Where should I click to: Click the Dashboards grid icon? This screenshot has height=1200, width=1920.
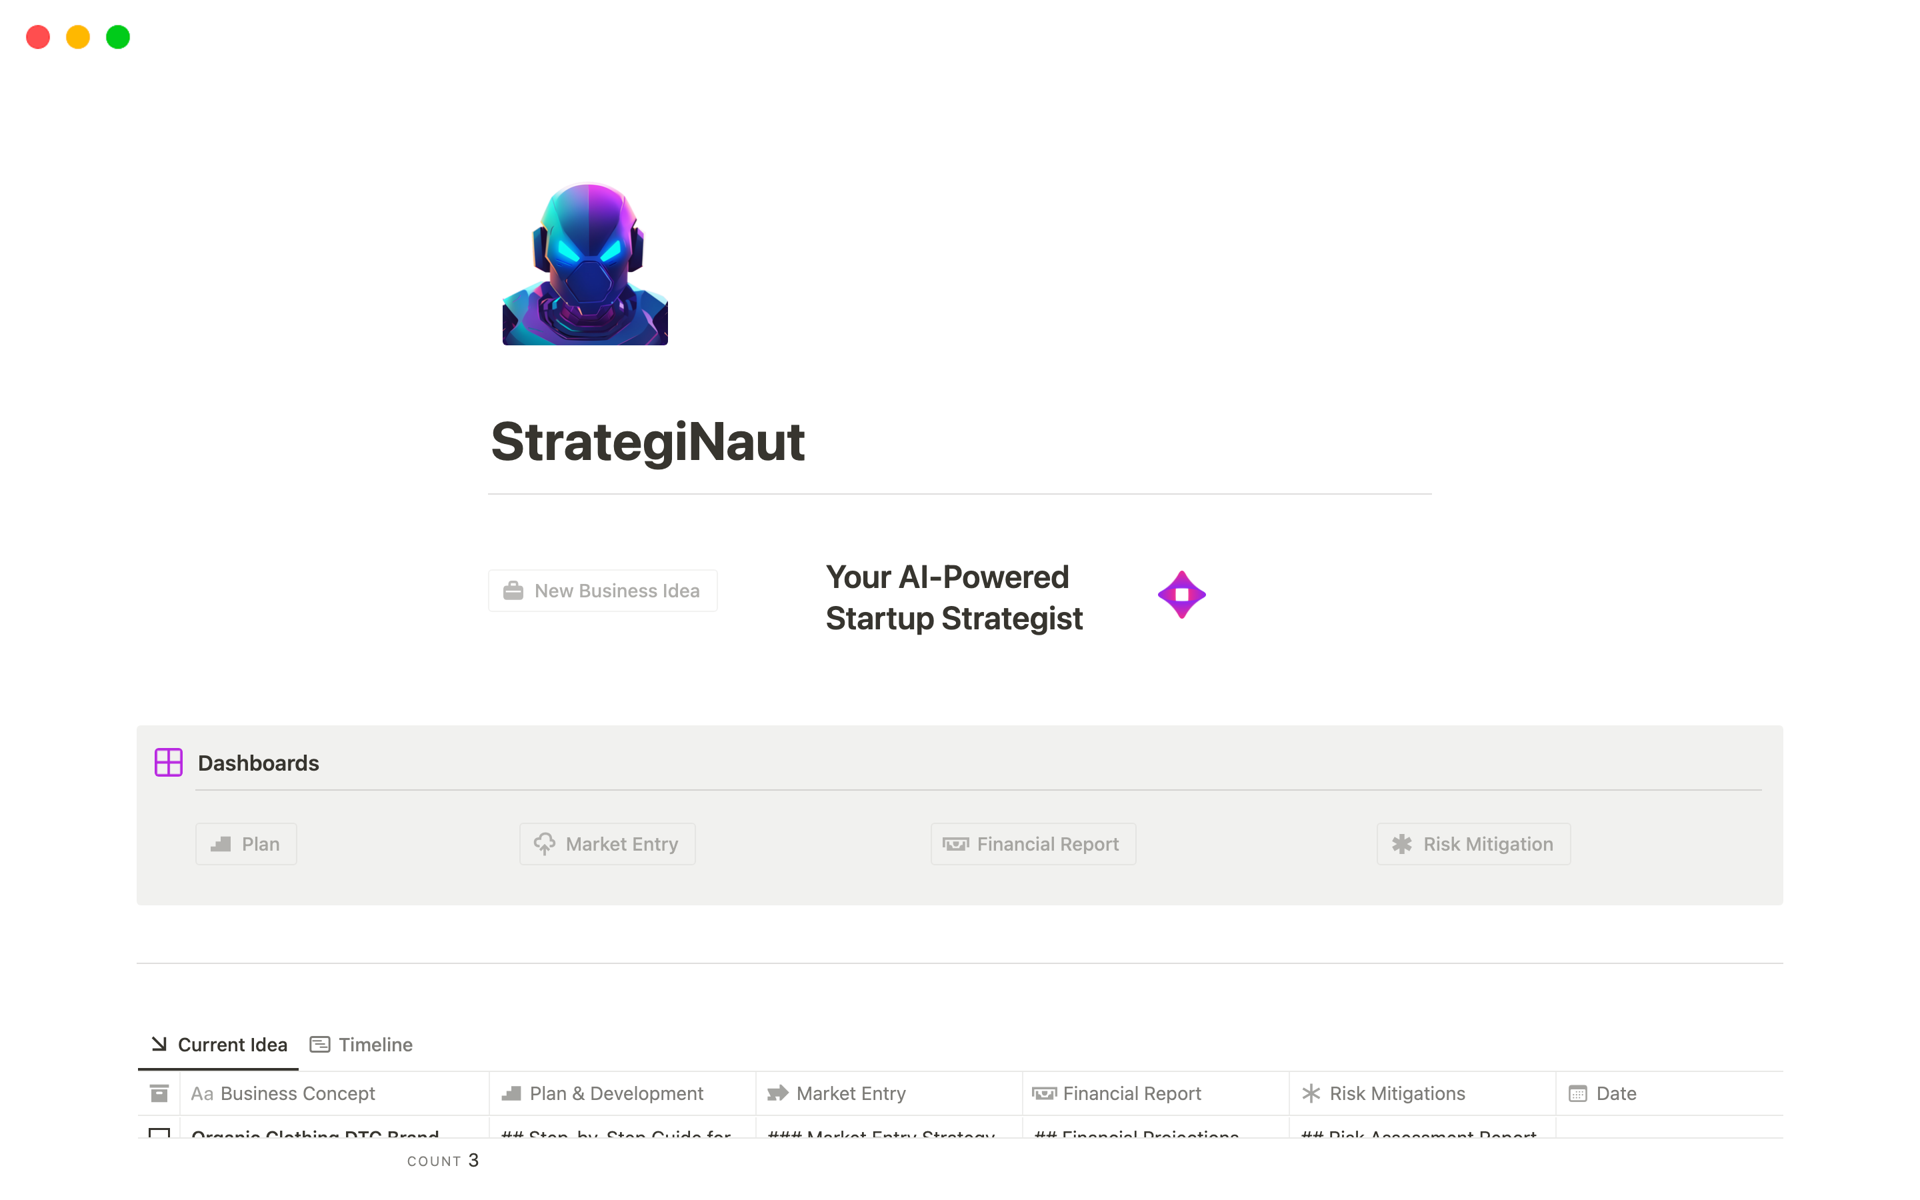168,763
